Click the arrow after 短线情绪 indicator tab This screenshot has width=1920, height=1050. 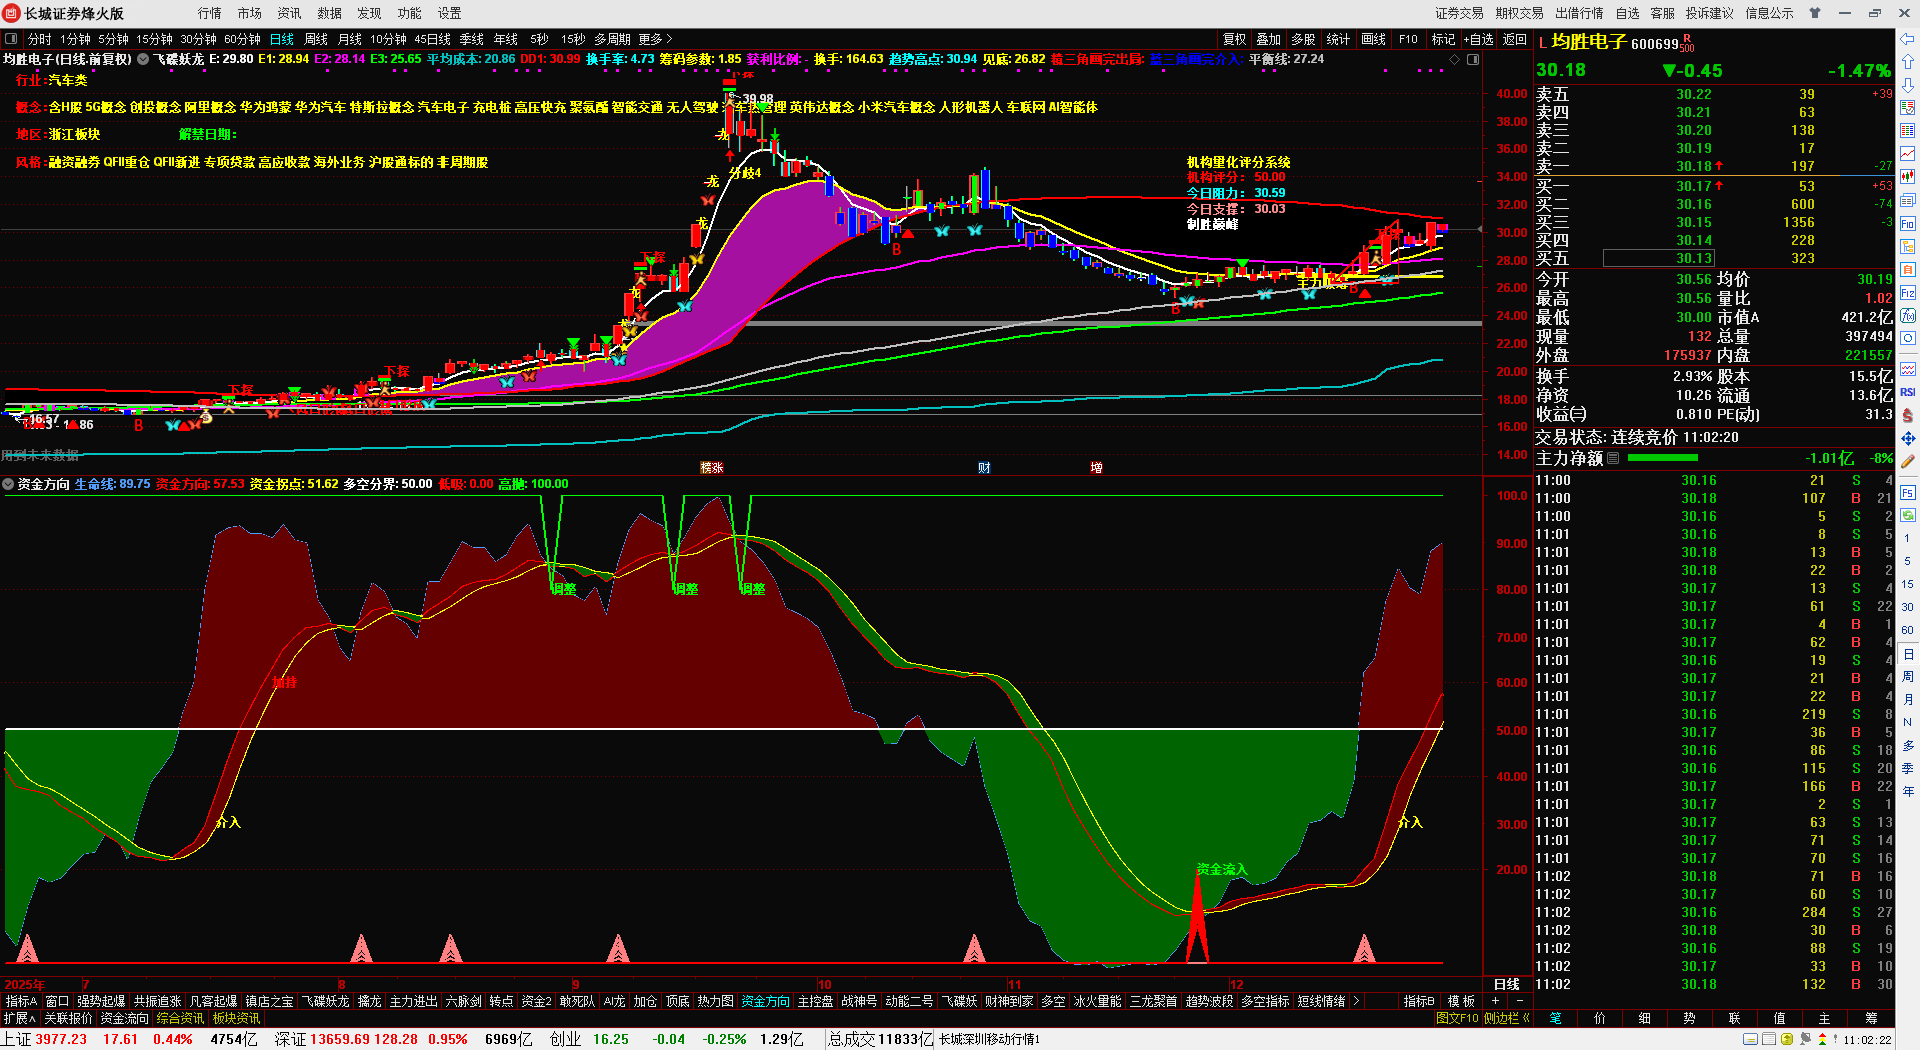tap(1356, 1001)
